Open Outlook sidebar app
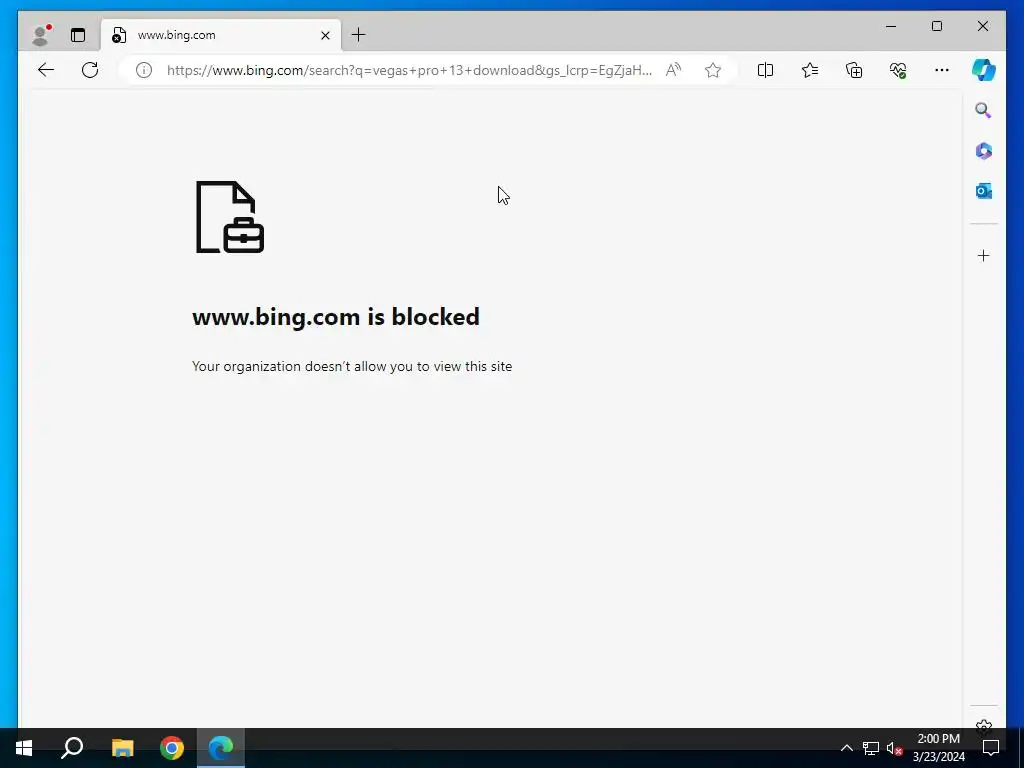This screenshot has width=1024, height=768. (984, 191)
